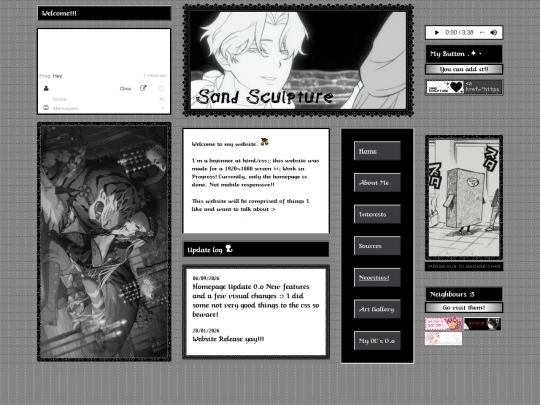Visit the Novelties page
Image resolution: width=540 pixels, height=405 pixels.
click(377, 278)
